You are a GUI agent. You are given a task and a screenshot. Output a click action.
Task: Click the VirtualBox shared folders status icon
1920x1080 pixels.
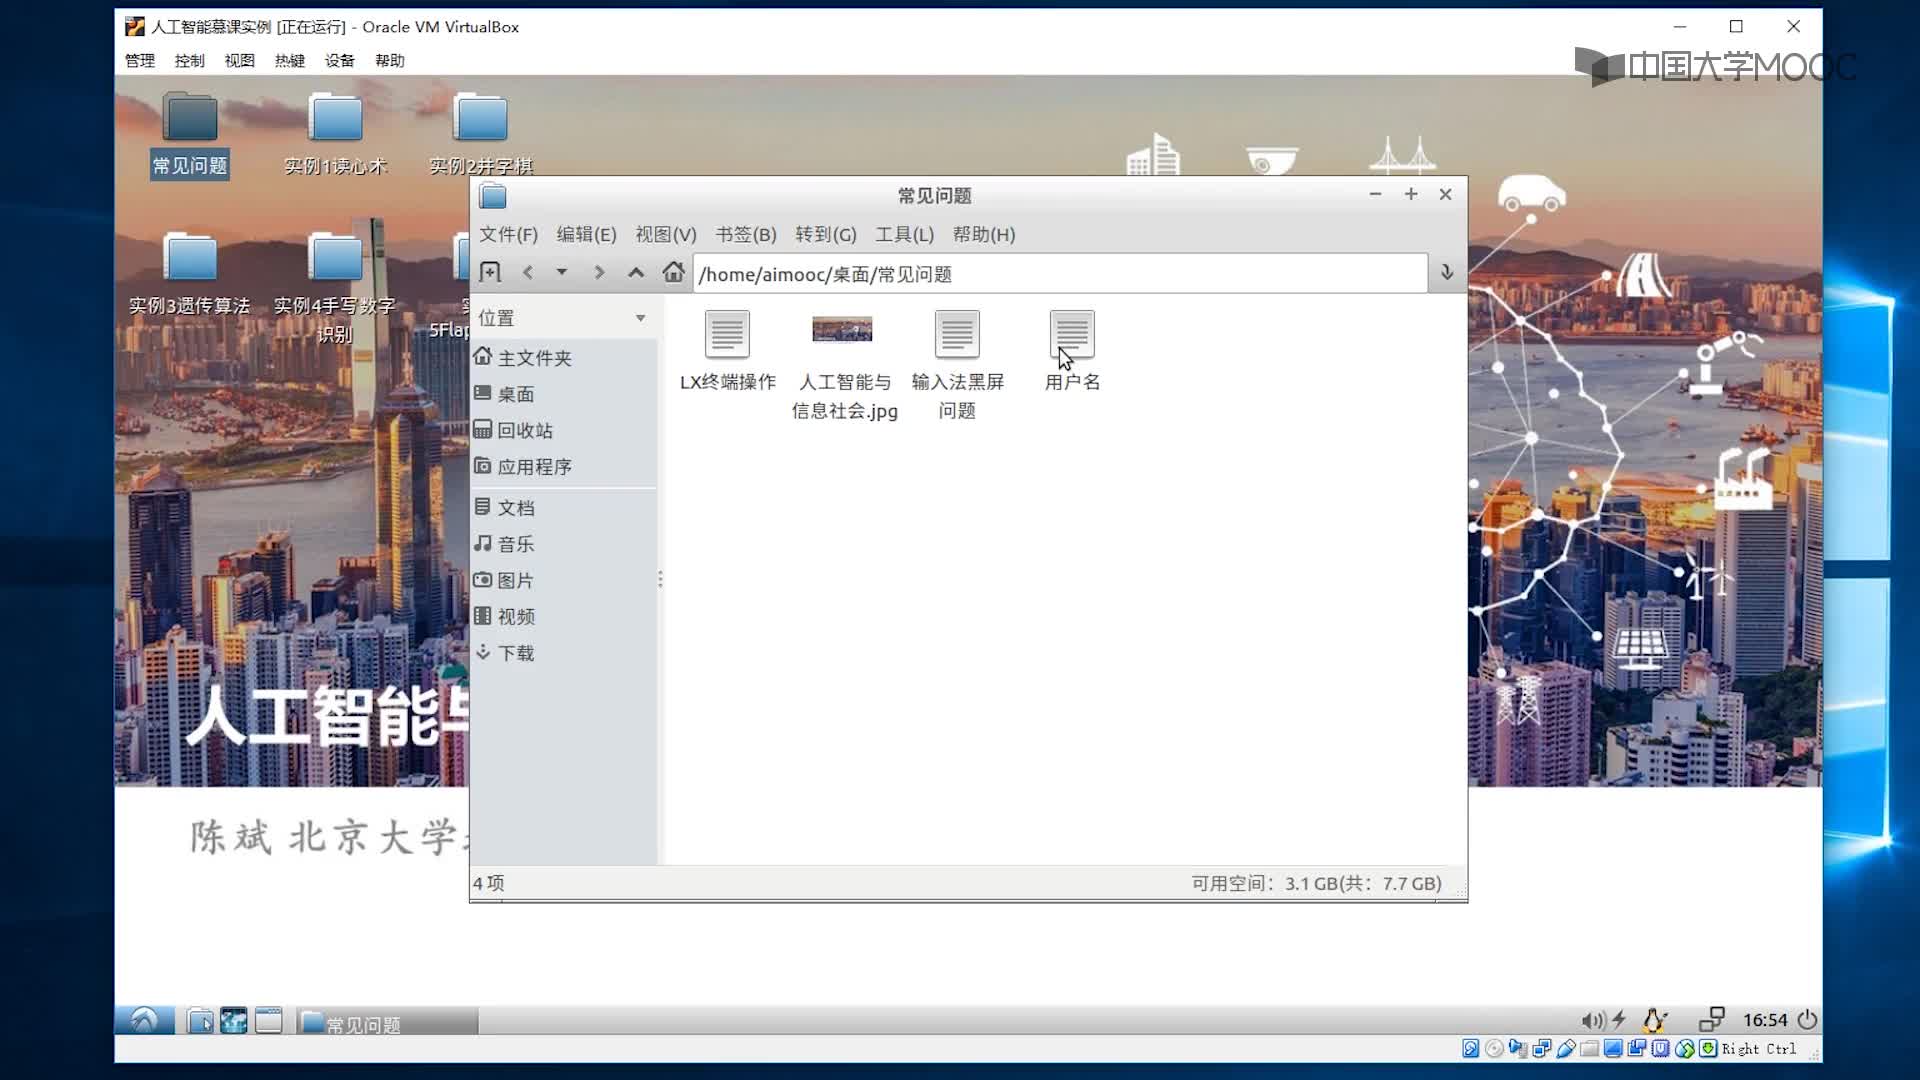(1589, 1049)
